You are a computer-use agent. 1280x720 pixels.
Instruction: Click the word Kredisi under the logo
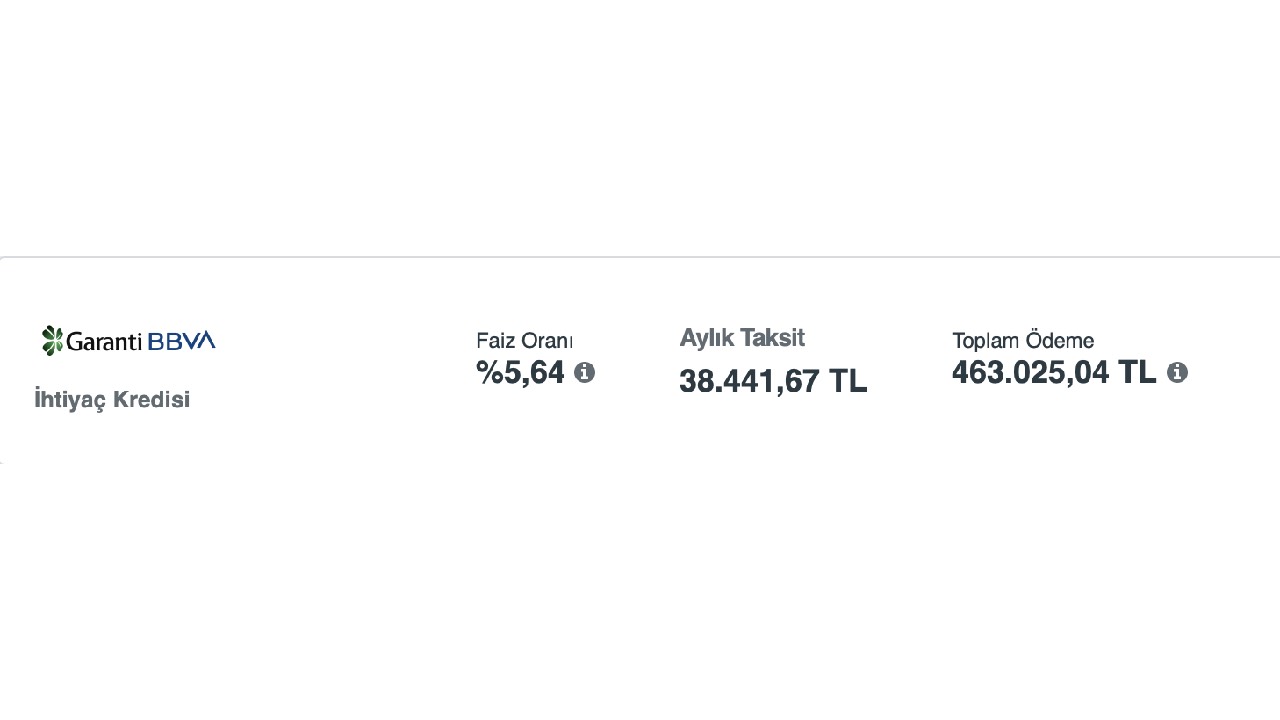tap(151, 399)
